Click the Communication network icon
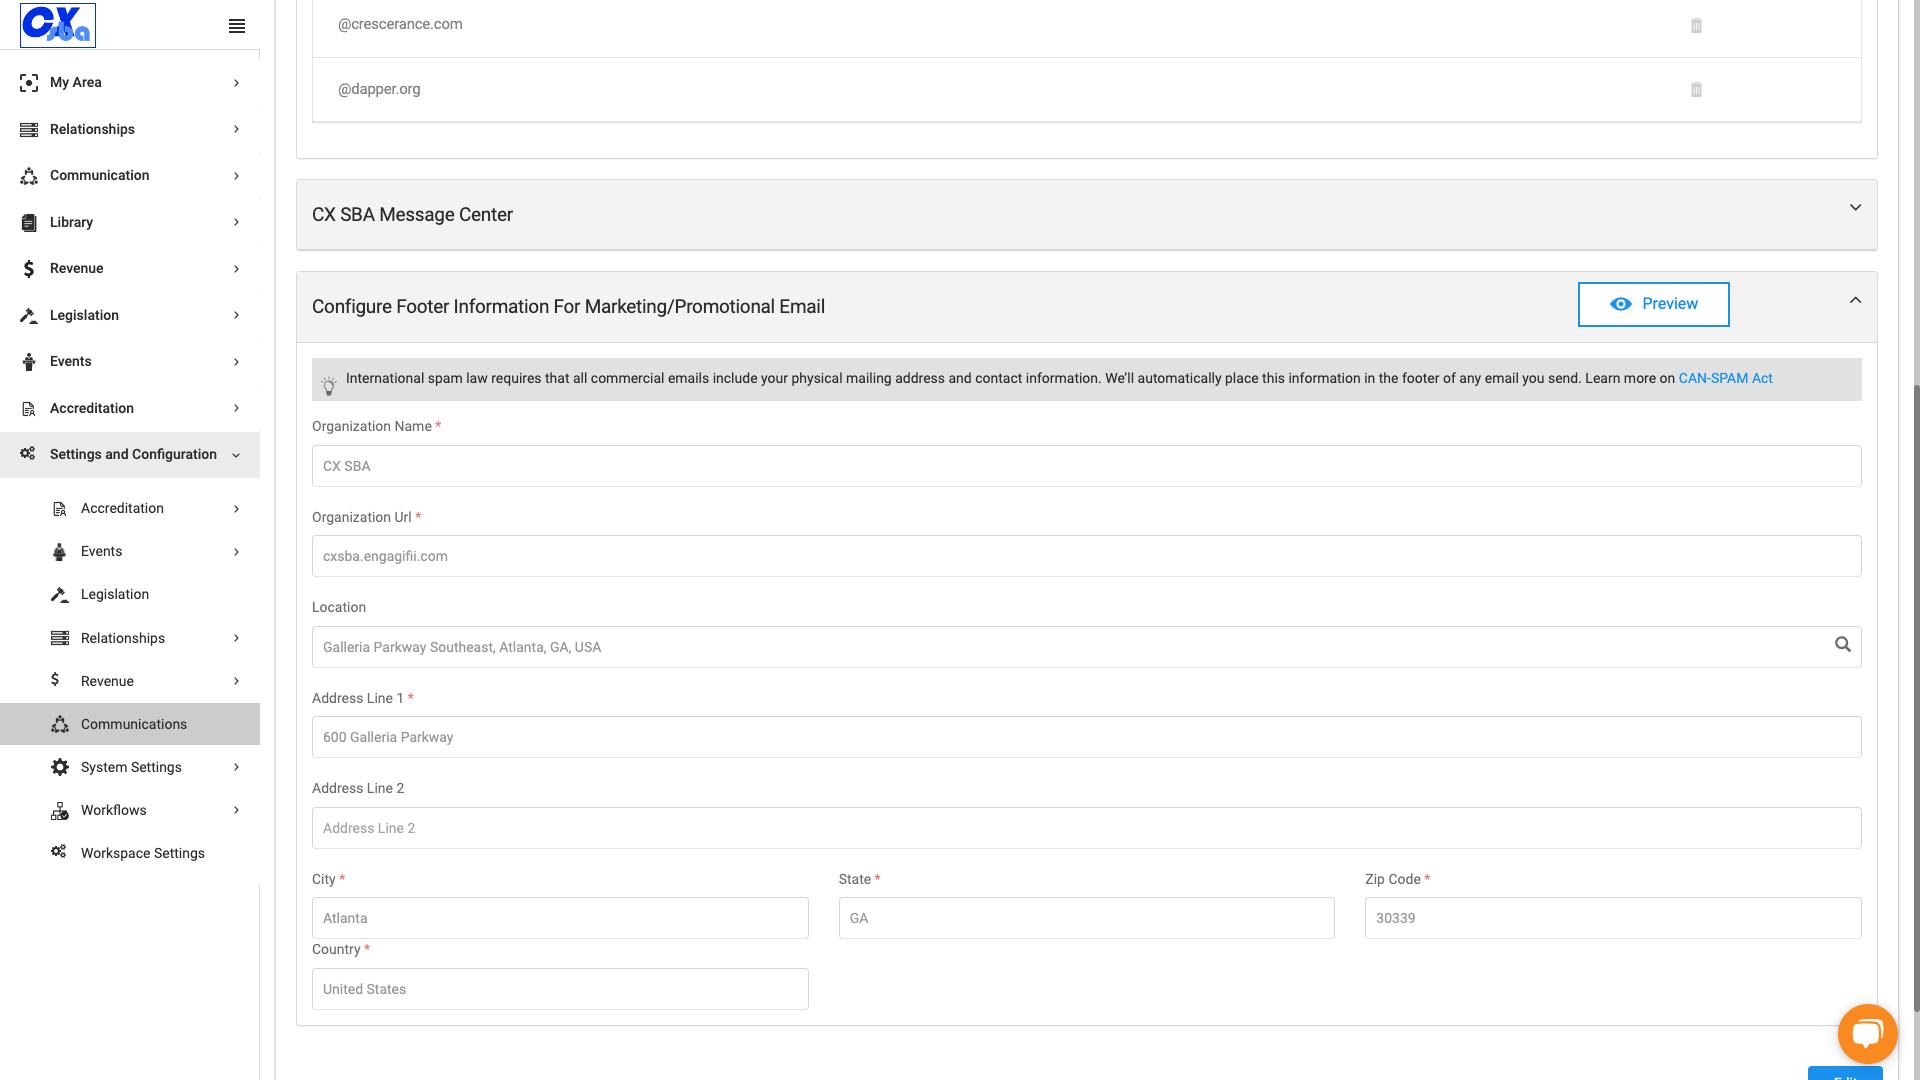This screenshot has height=1080, width=1920. coord(29,176)
